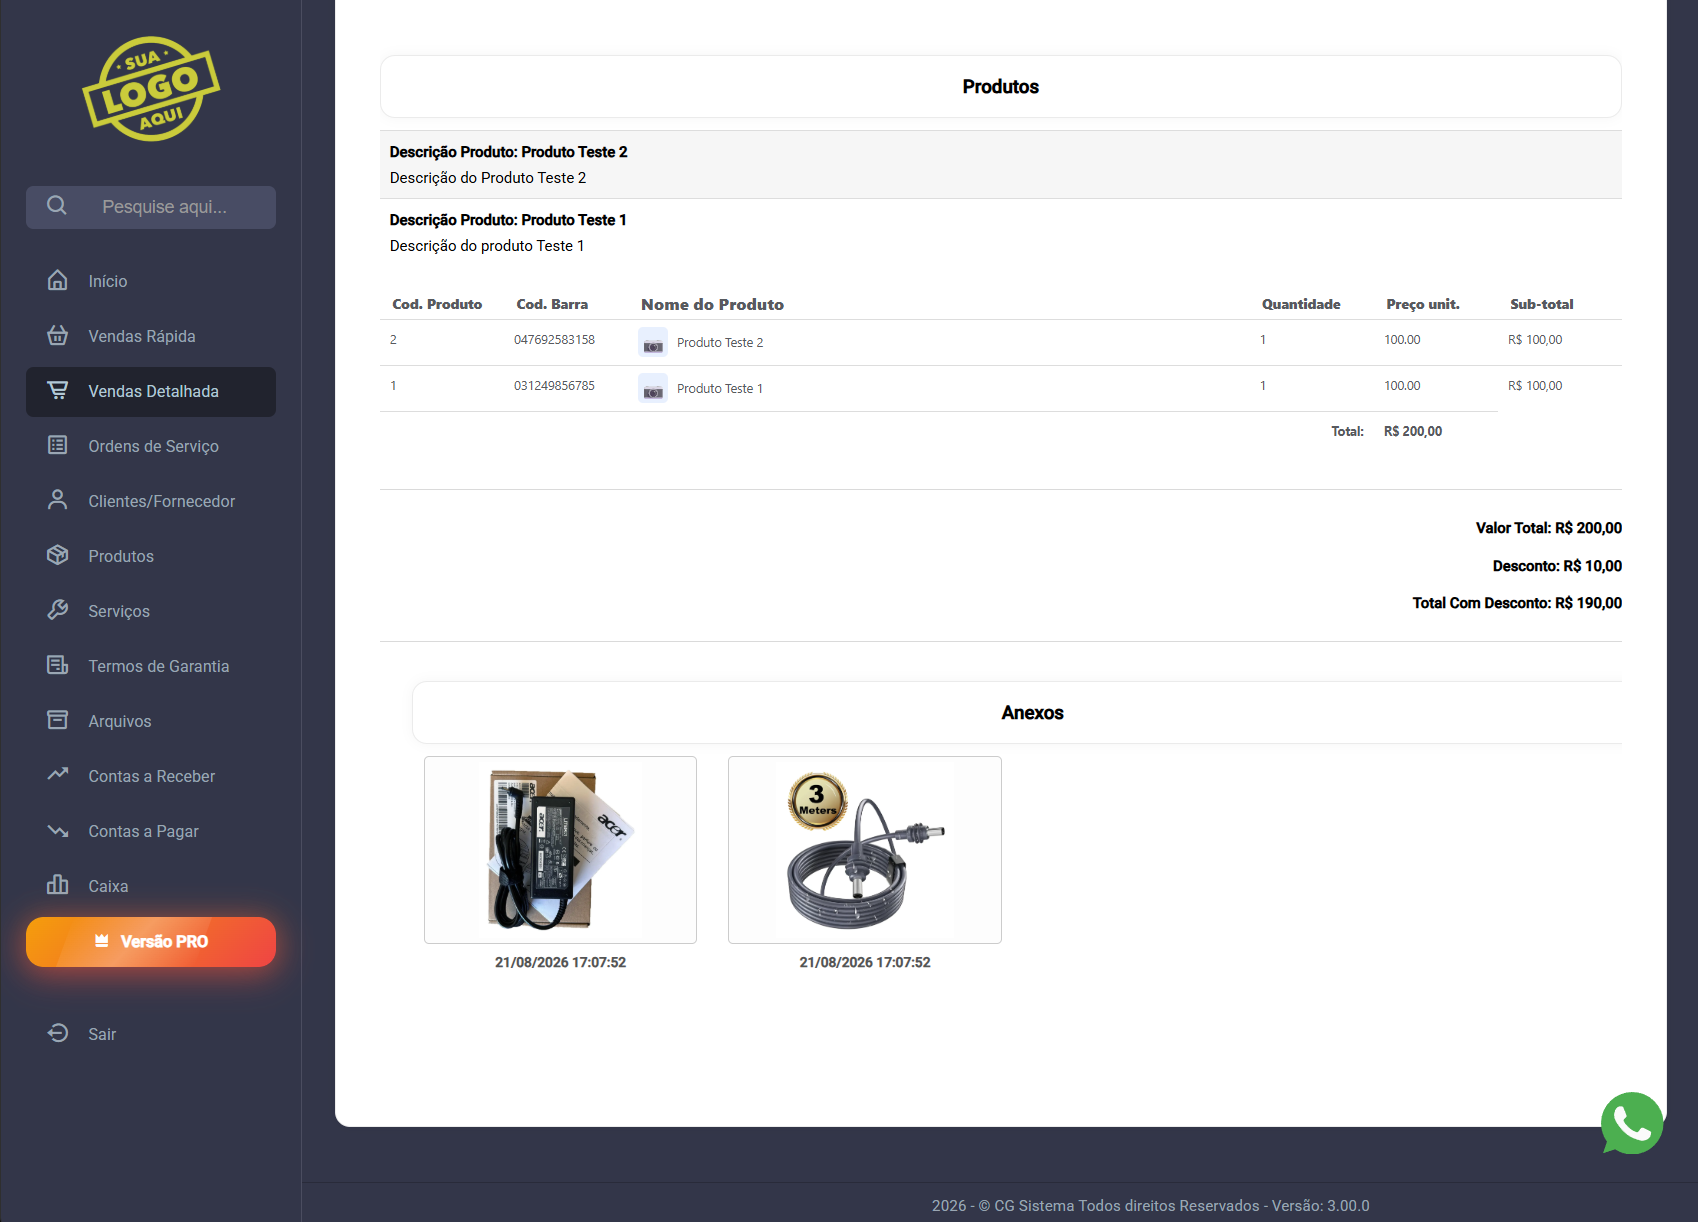Click the Anexos section header

[1017, 713]
